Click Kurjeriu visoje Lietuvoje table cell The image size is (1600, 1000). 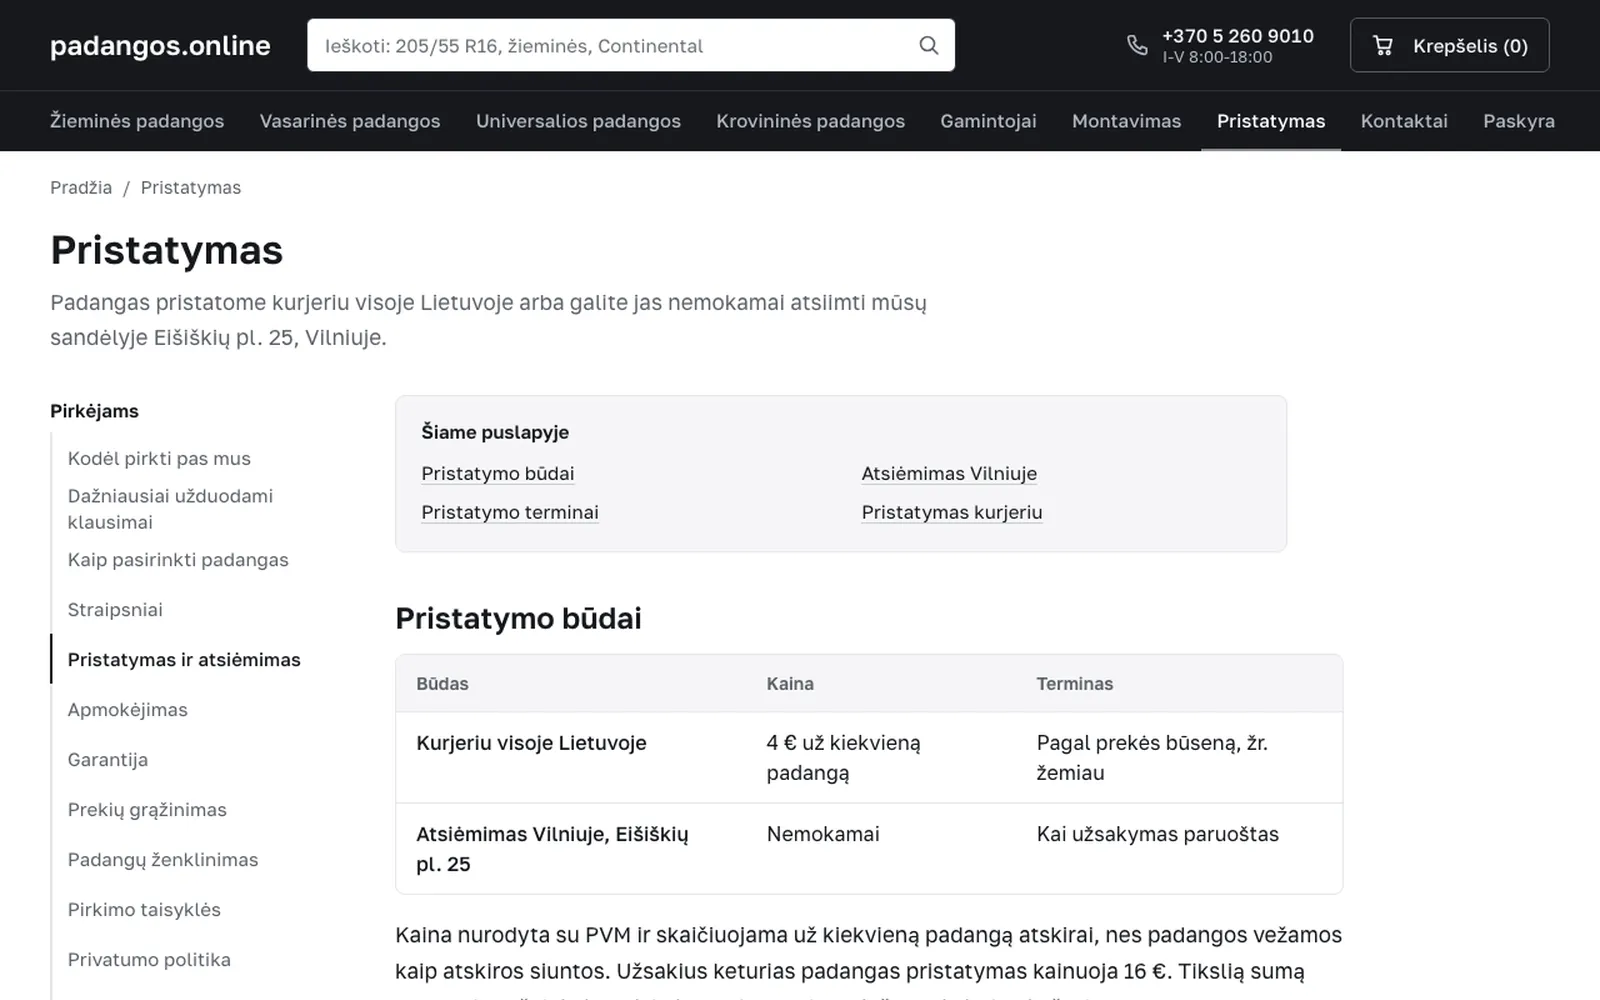point(531,743)
